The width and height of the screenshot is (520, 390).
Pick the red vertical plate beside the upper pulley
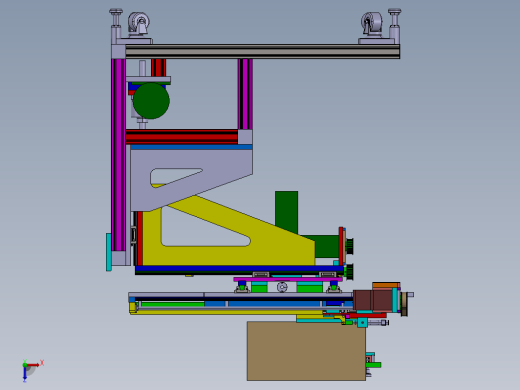(341, 246)
